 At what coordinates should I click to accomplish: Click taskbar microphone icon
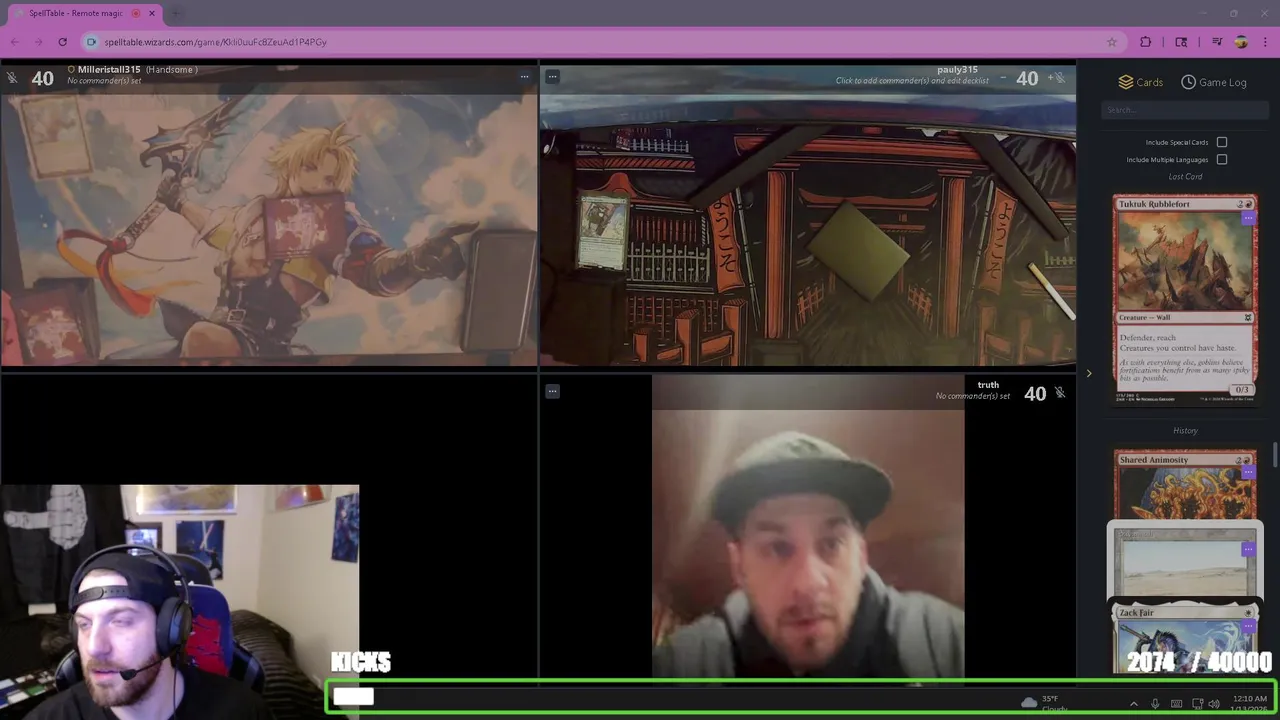[1155, 704]
